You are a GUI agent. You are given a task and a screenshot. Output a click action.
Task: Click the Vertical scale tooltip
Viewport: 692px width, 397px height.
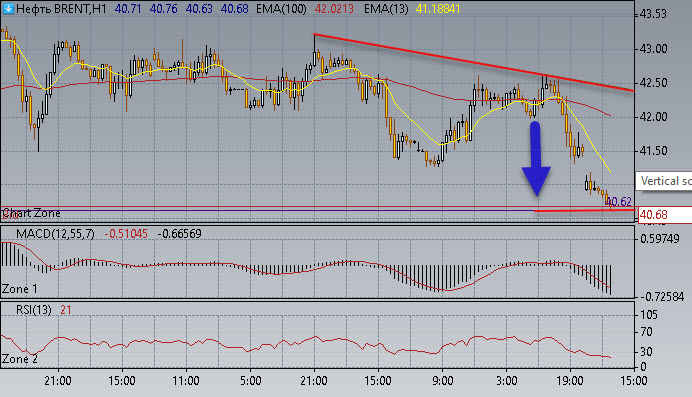(664, 181)
